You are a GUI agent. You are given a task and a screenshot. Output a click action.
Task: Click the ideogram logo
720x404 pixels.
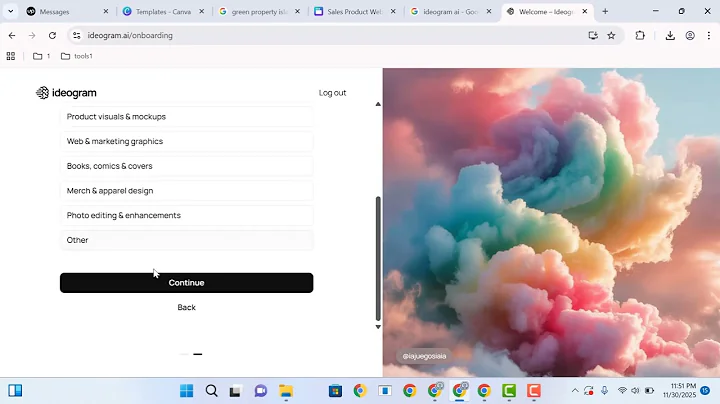tap(66, 93)
